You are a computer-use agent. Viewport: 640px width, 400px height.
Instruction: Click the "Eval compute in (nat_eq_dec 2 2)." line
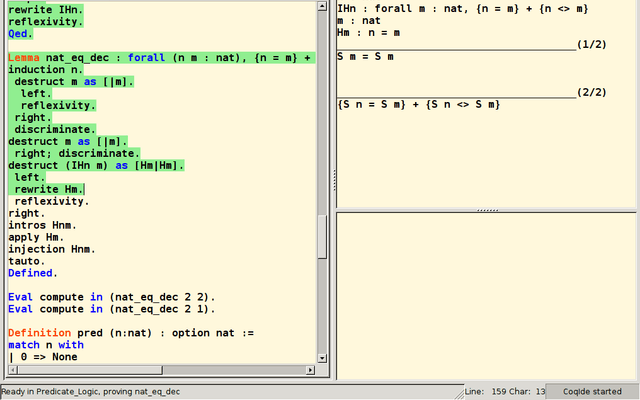[x=111, y=297]
